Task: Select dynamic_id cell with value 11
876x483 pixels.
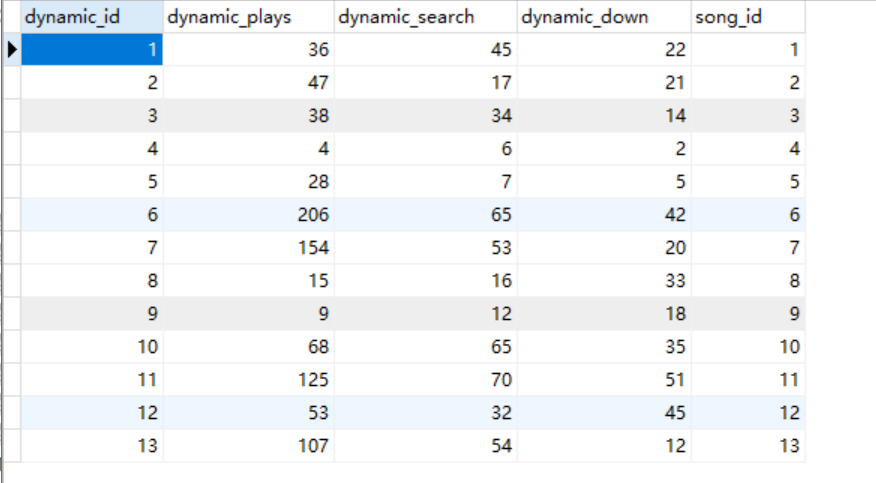Action: tap(92, 379)
